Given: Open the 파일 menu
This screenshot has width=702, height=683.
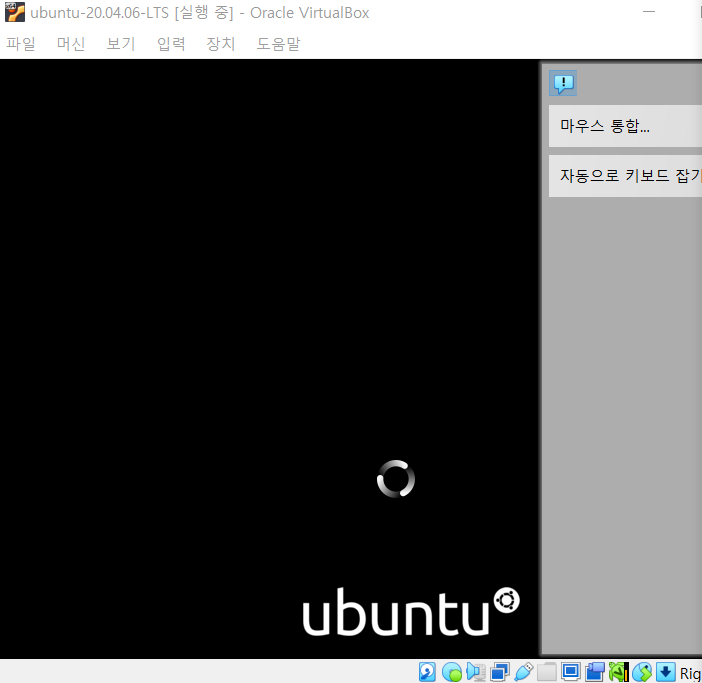Looking at the screenshot, I should click(x=21, y=44).
